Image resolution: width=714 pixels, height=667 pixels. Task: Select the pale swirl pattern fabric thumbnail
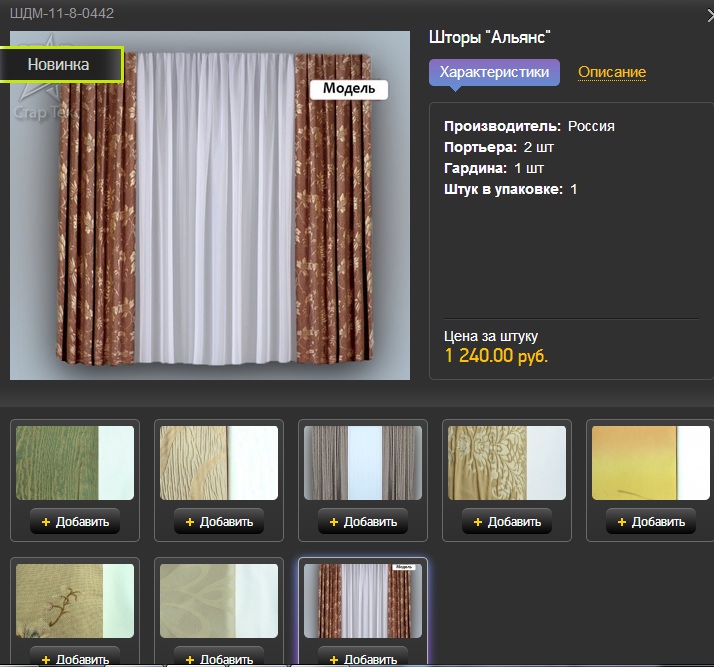tap(219, 601)
